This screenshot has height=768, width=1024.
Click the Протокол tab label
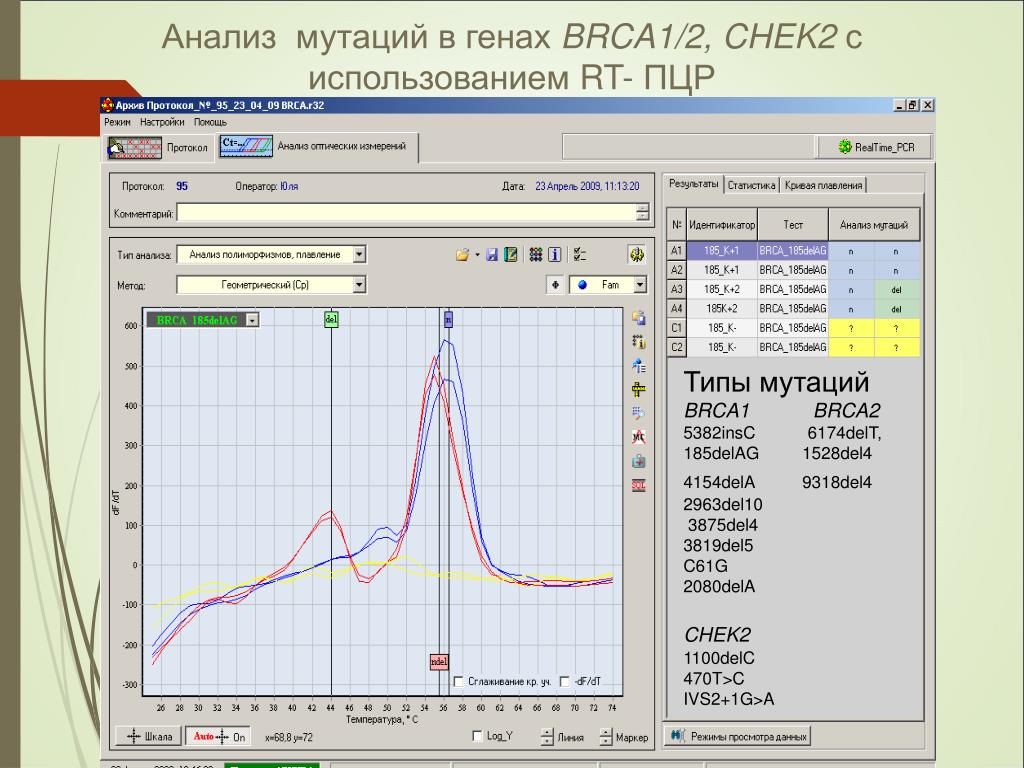click(x=187, y=148)
